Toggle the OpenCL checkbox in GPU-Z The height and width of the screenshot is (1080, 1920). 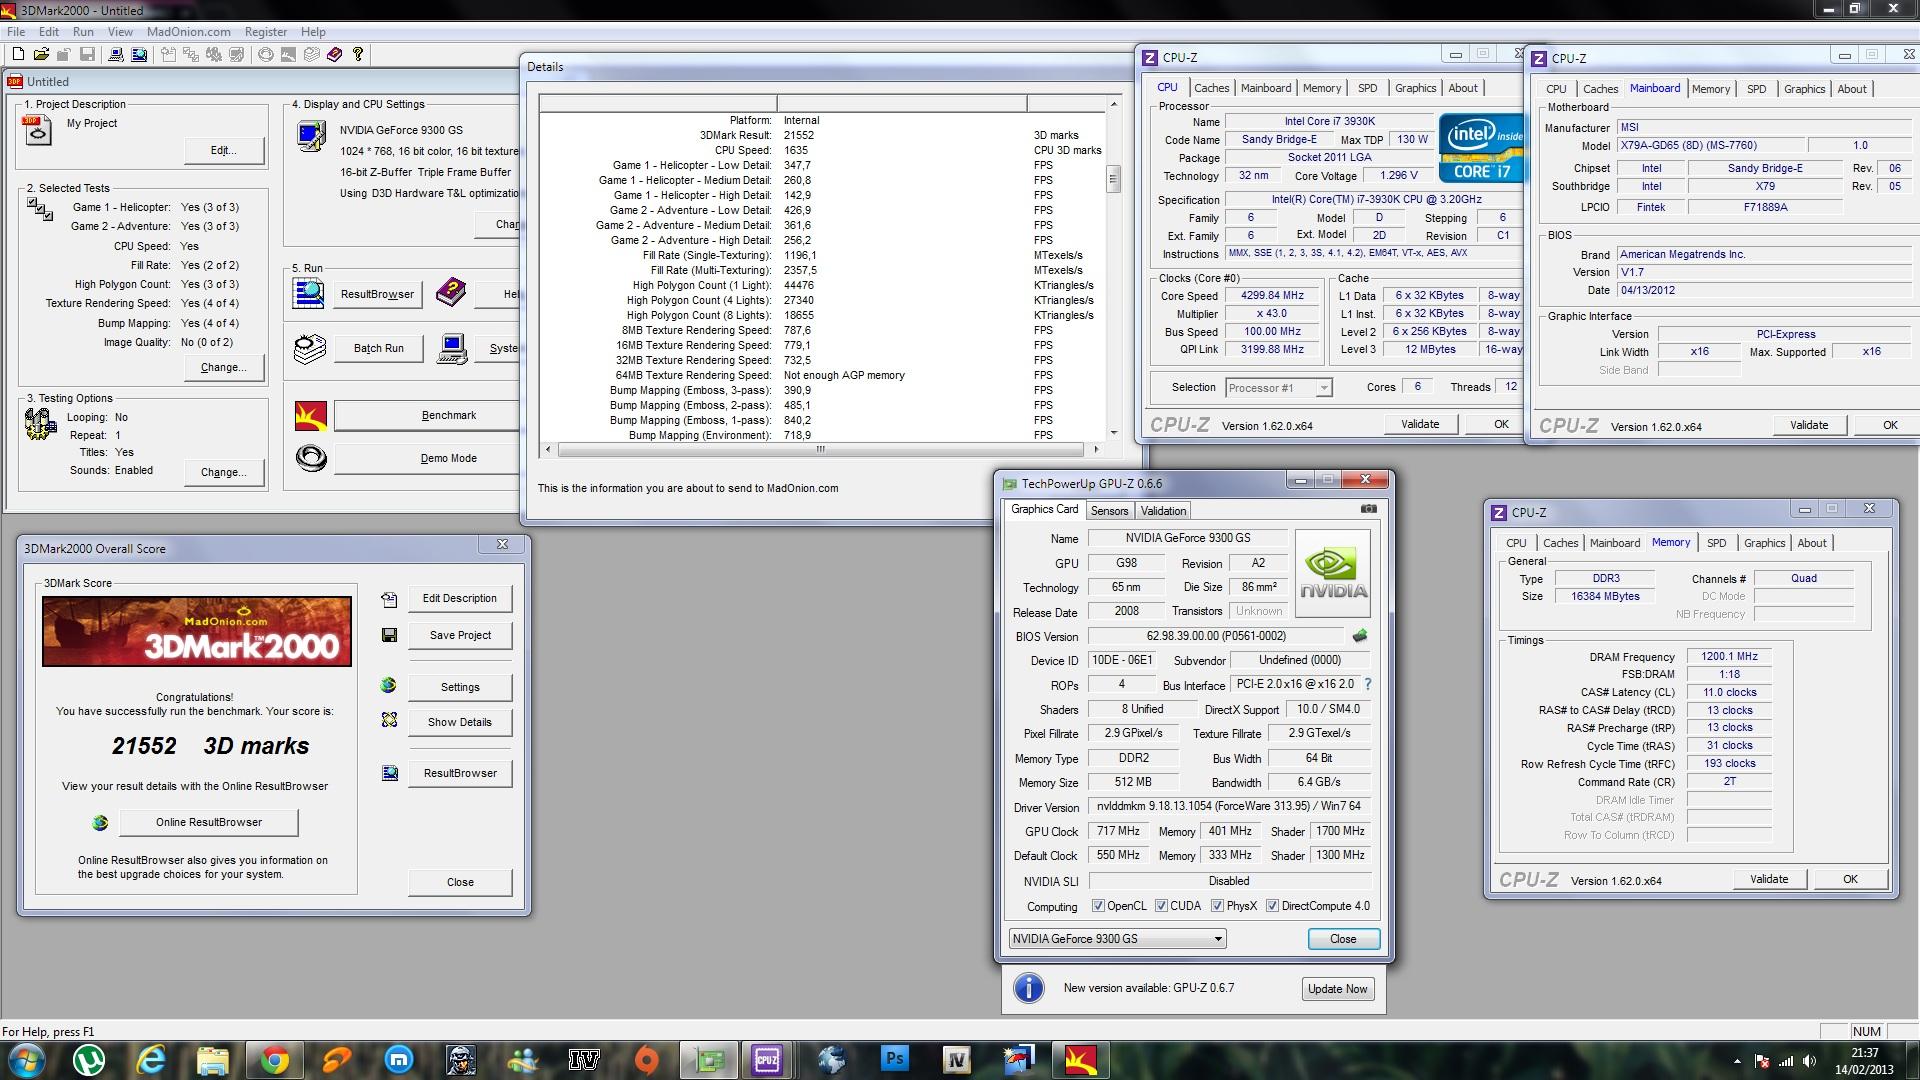point(1098,906)
